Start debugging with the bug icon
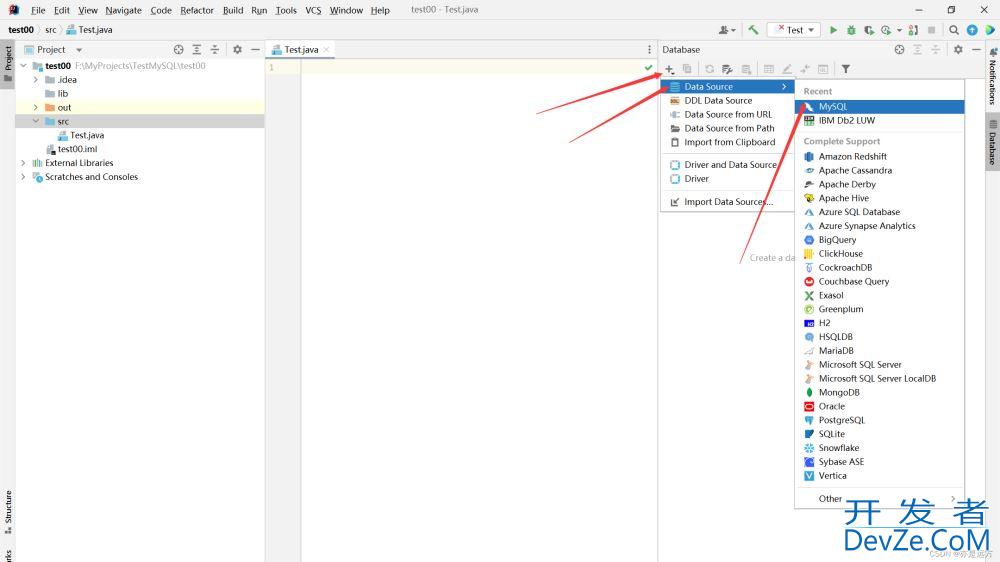 point(851,30)
